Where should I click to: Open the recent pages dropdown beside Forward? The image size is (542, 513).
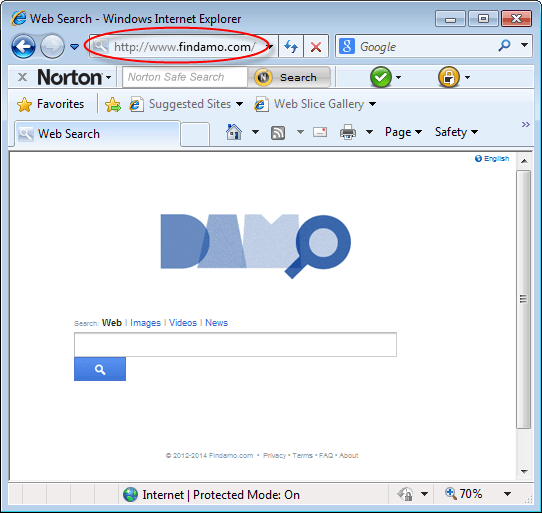pyautogui.click(x=75, y=46)
